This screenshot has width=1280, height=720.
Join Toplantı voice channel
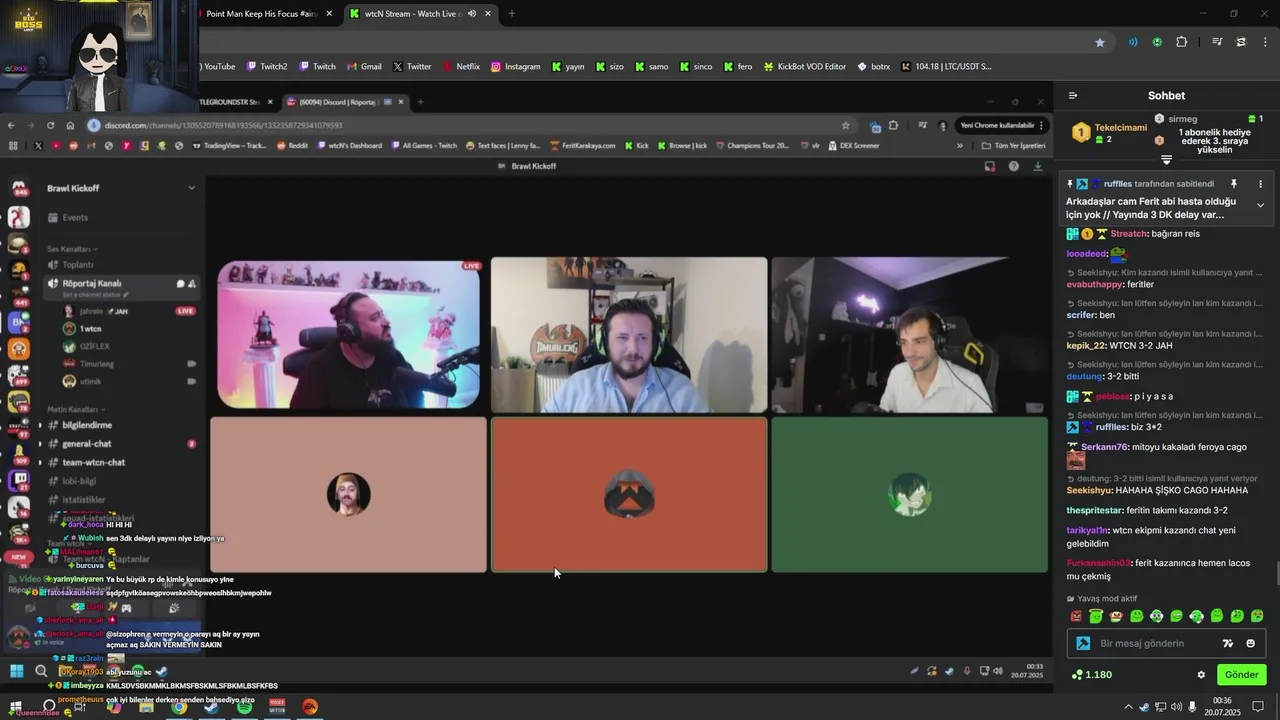point(77,265)
